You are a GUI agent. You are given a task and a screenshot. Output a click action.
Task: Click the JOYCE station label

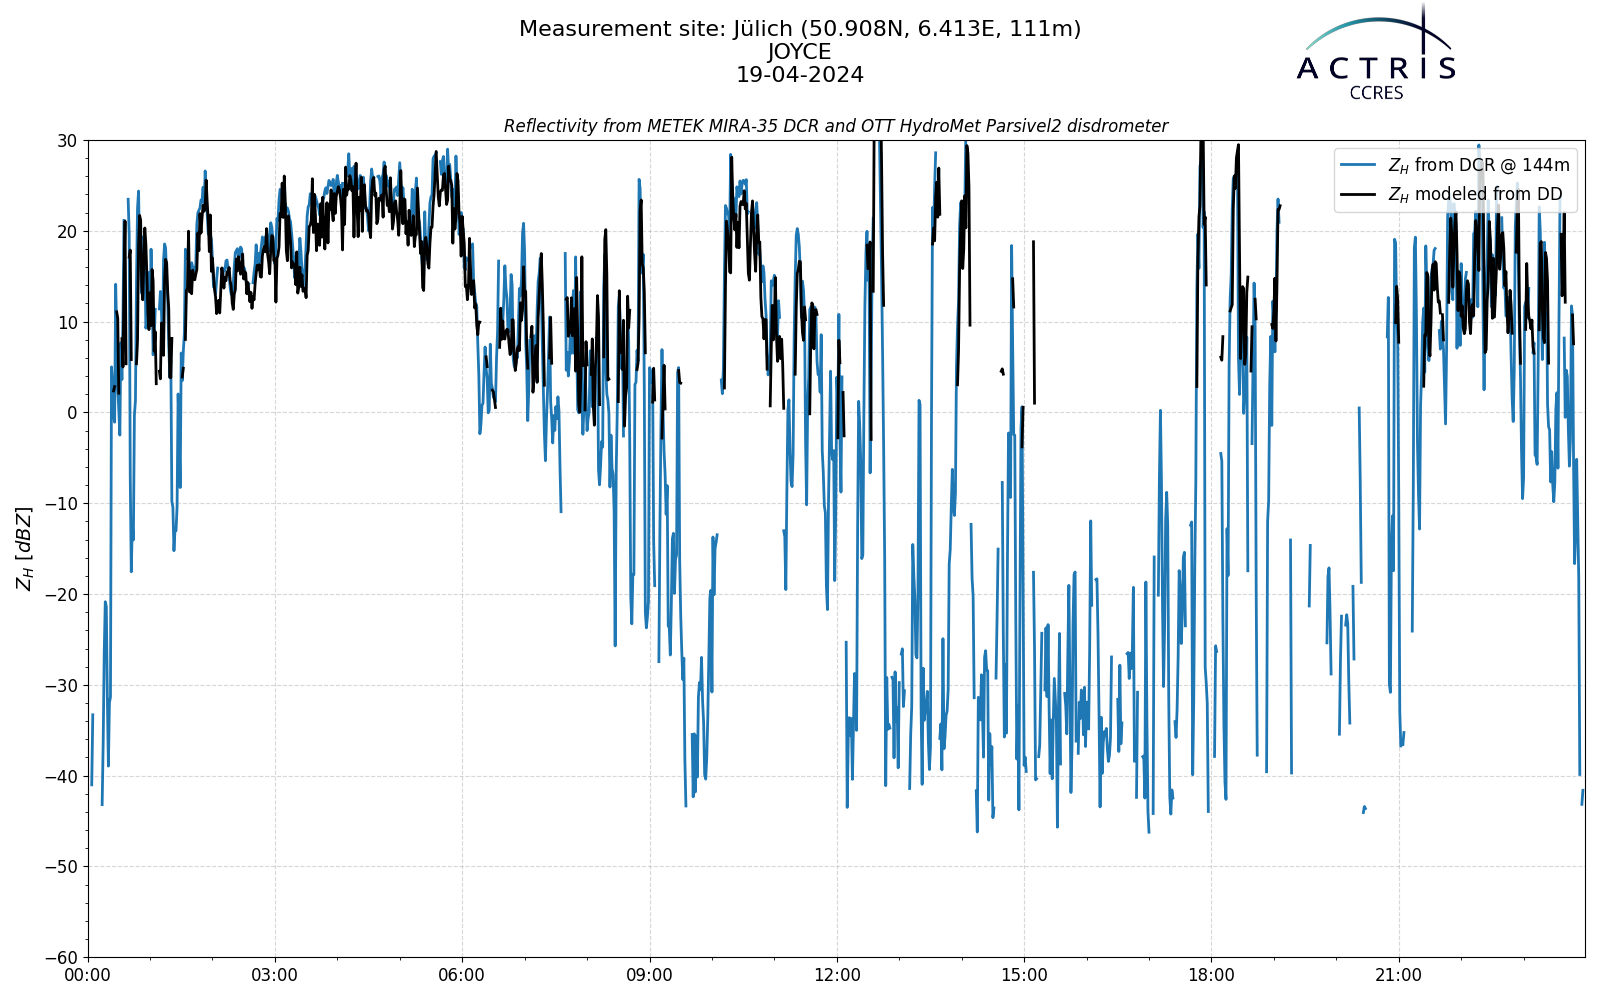800,52
